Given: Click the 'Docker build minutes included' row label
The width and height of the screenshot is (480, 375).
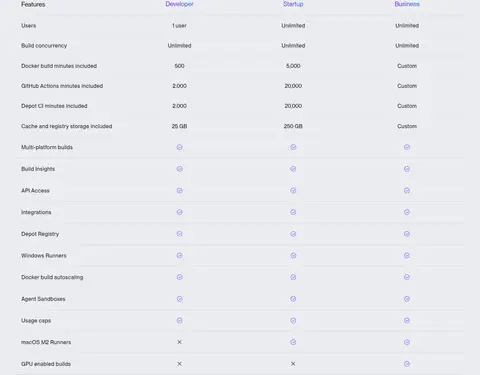Looking at the screenshot, I should tap(59, 66).
